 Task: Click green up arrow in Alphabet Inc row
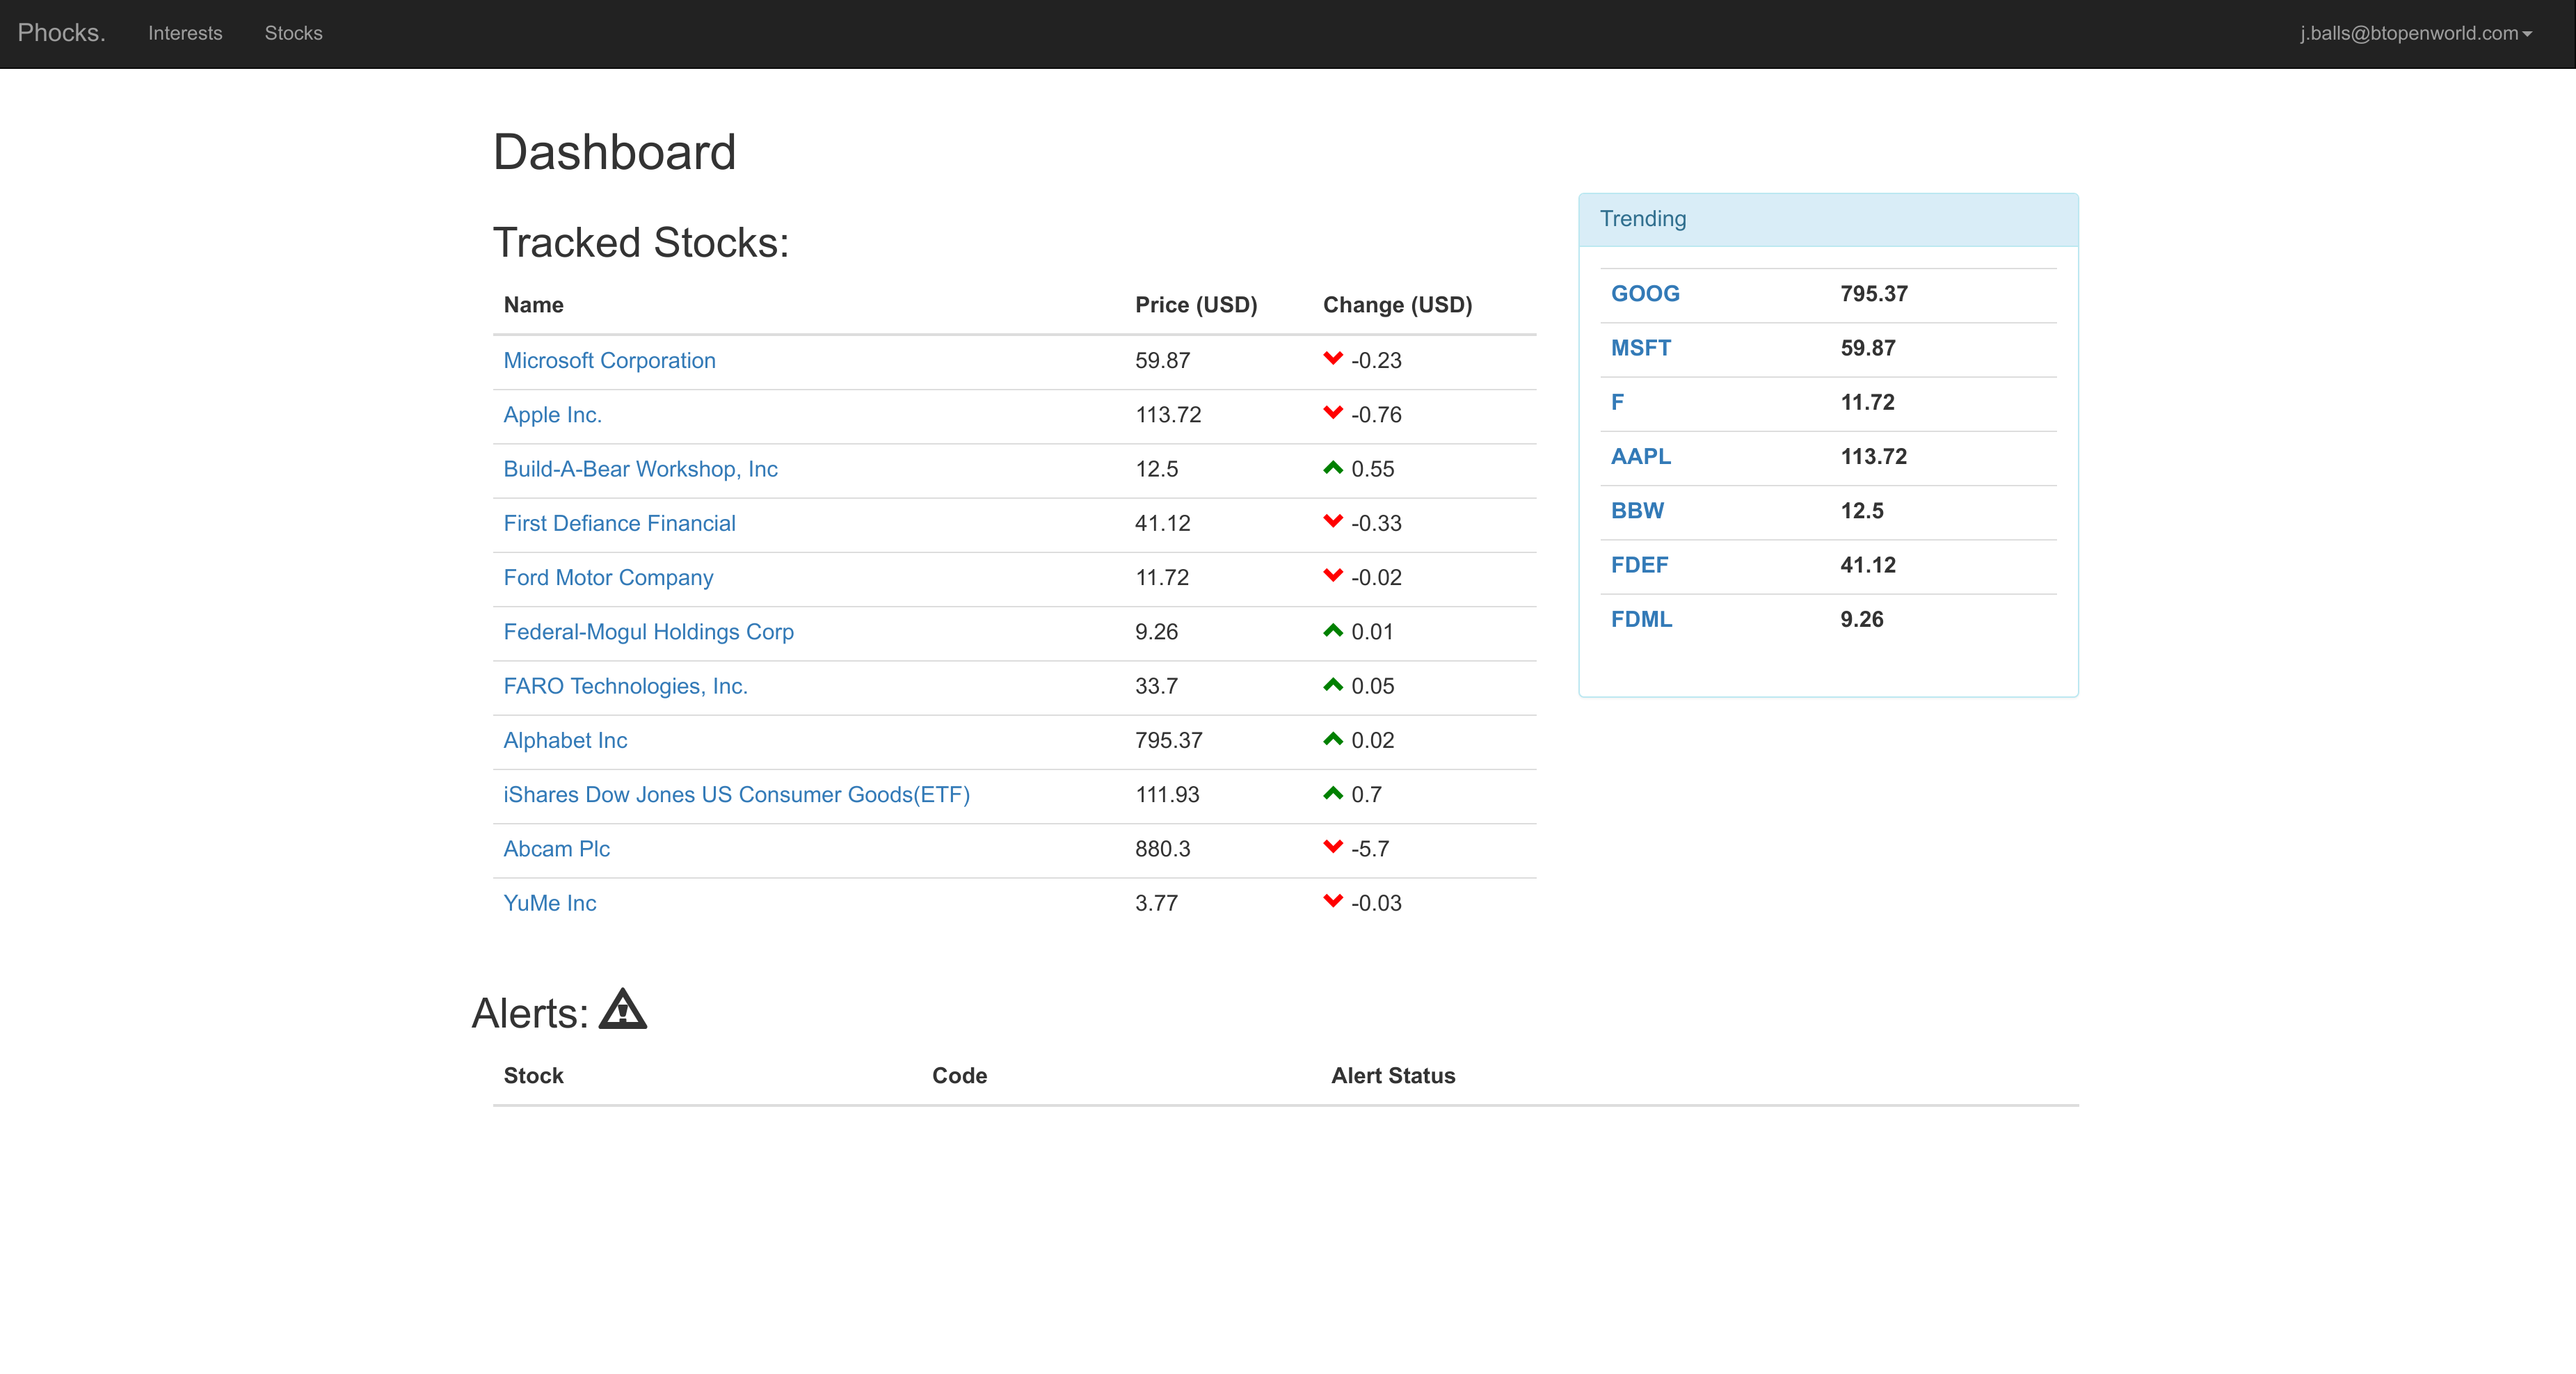coord(1332,739)
